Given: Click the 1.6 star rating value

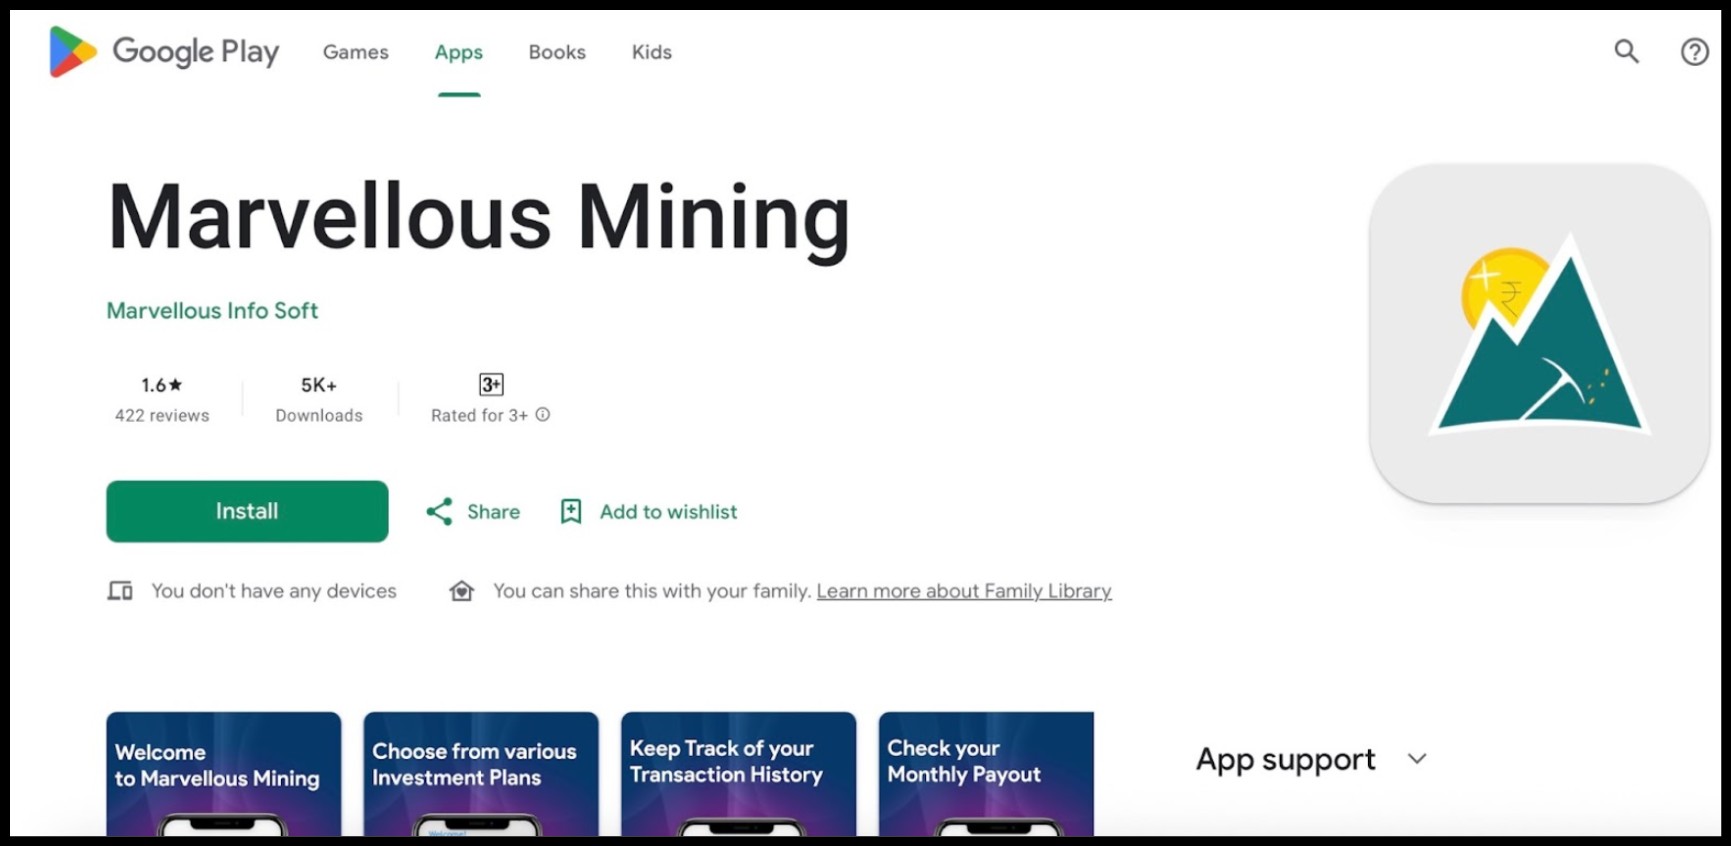Looking at the screenshot, I should [x=162, y=385].
